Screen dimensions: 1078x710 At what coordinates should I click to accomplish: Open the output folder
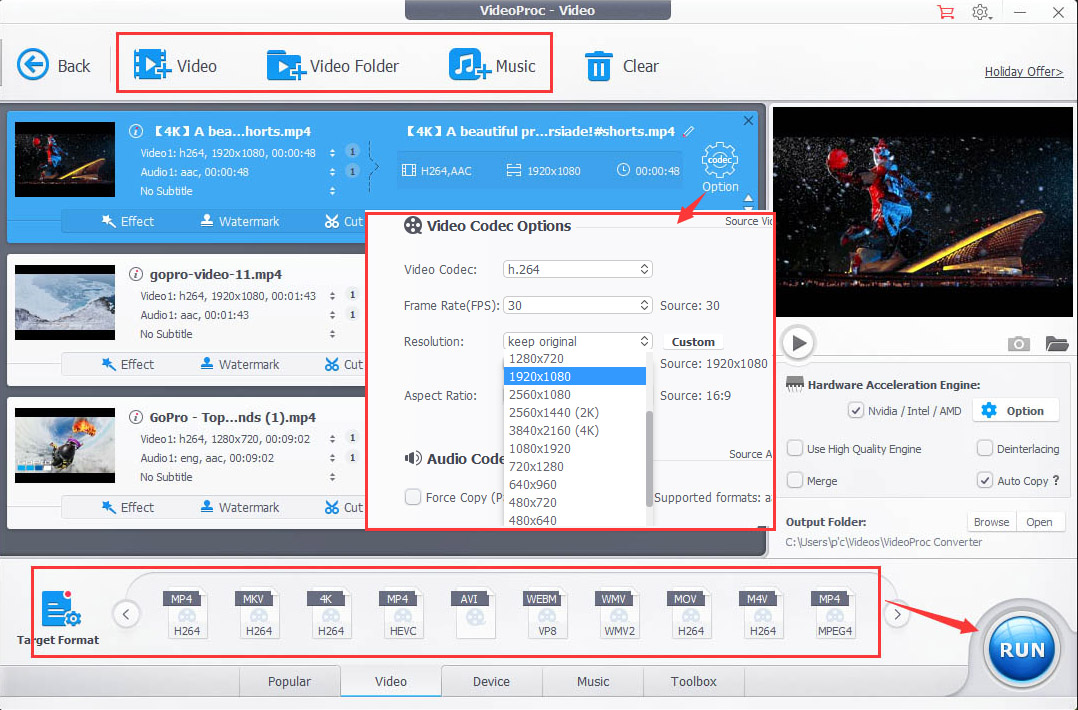coord(1040,522)
